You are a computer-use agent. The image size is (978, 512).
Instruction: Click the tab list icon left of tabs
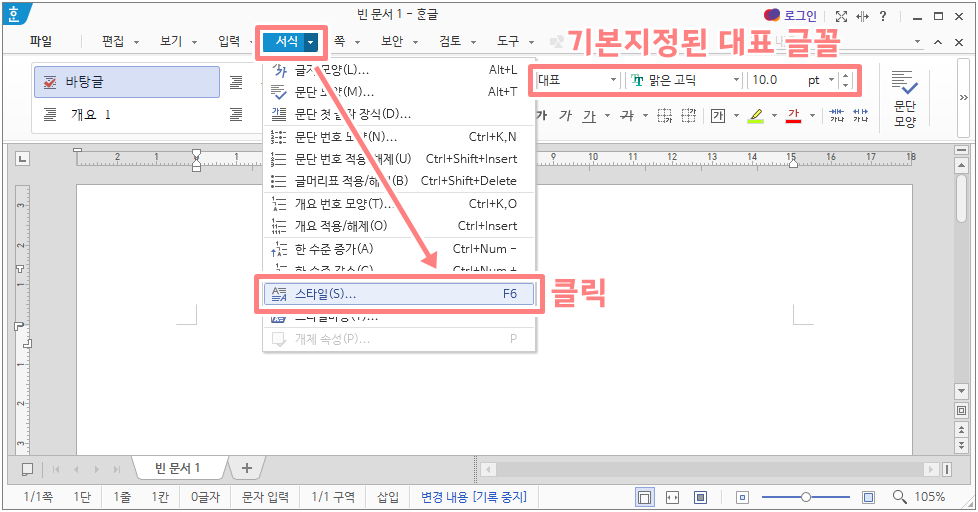pos(27,469)
